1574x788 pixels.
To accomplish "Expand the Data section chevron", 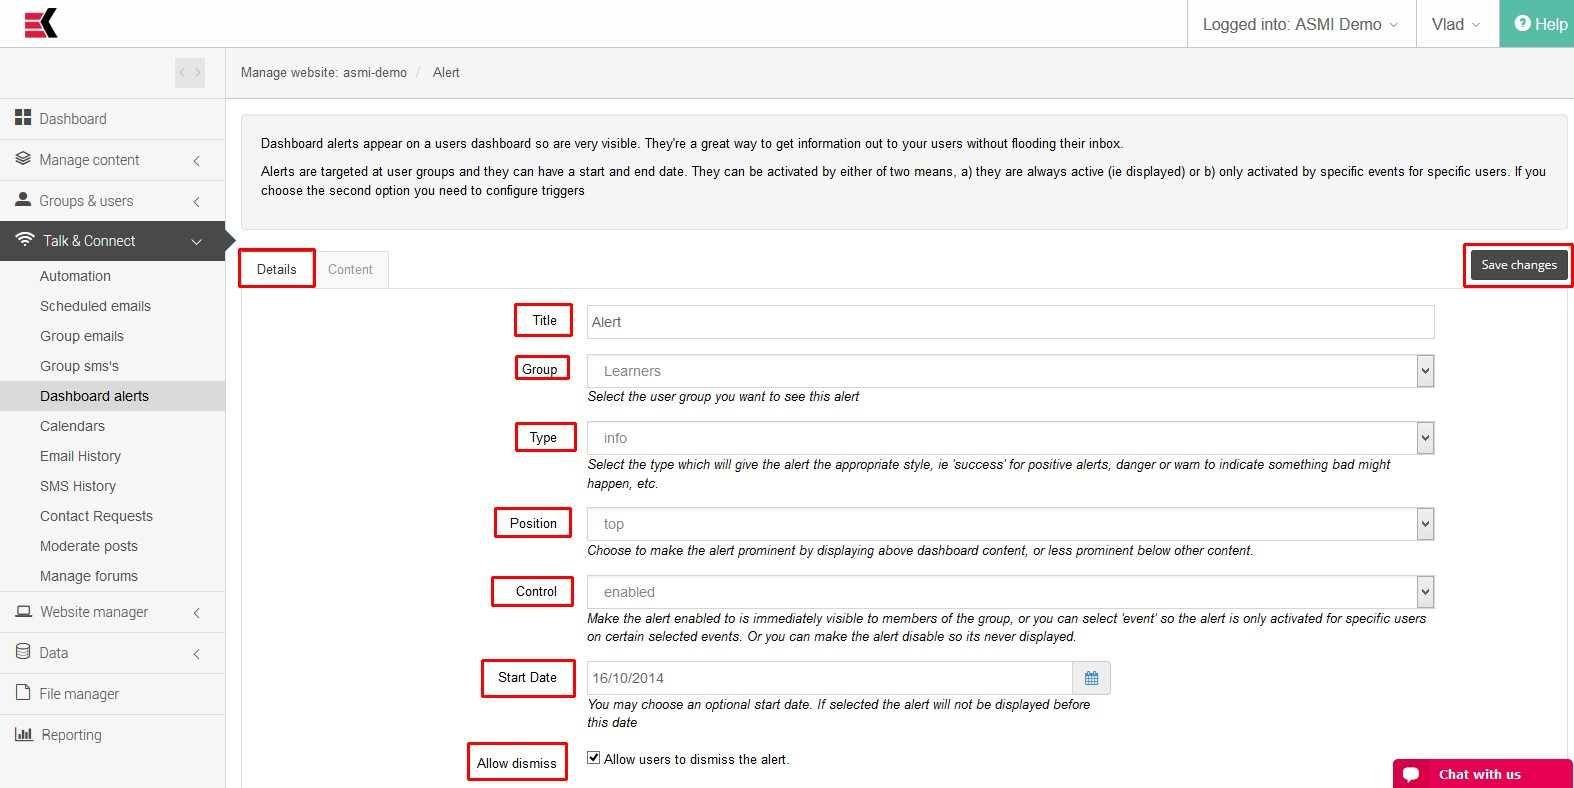I will point(197,653).
